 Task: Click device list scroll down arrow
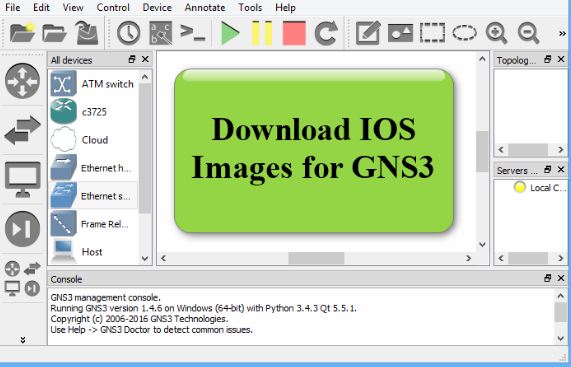(x=145, y=258)
